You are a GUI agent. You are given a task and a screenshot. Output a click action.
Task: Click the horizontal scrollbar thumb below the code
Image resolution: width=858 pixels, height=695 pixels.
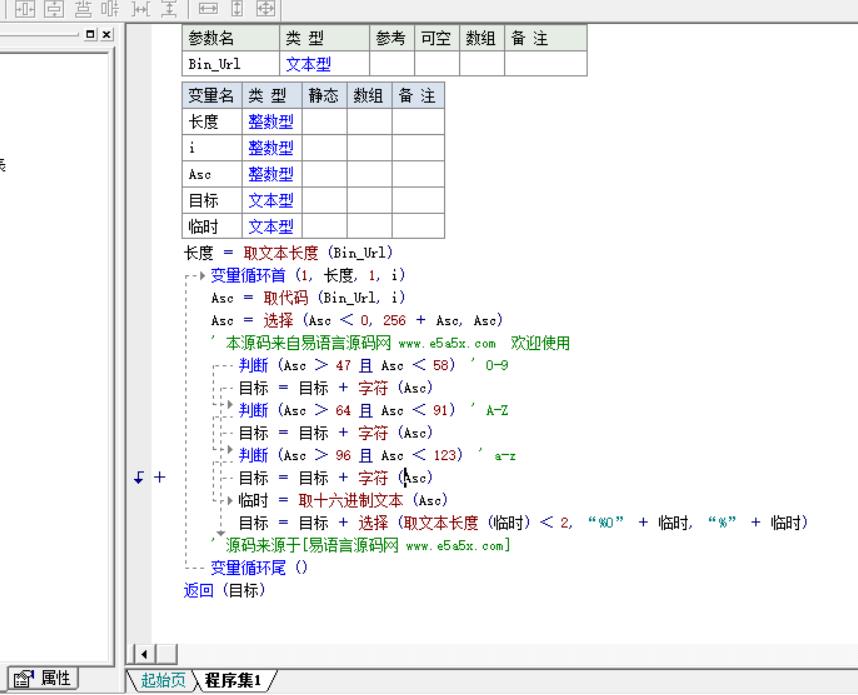pos(167,654)
